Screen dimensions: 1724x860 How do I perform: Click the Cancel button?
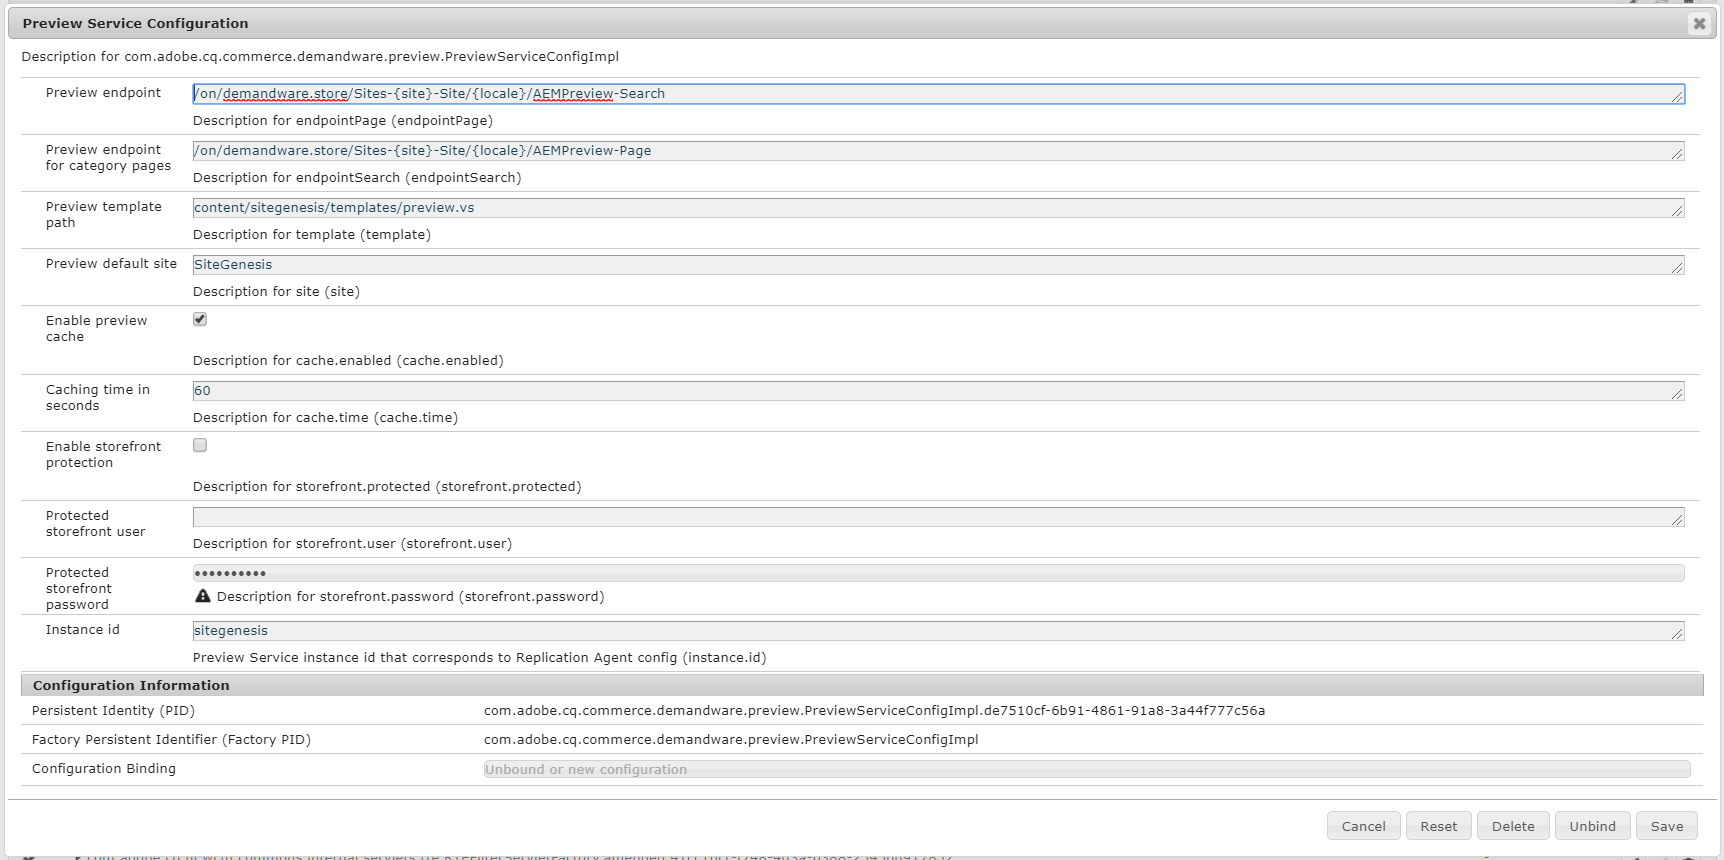pos(1363,826)
